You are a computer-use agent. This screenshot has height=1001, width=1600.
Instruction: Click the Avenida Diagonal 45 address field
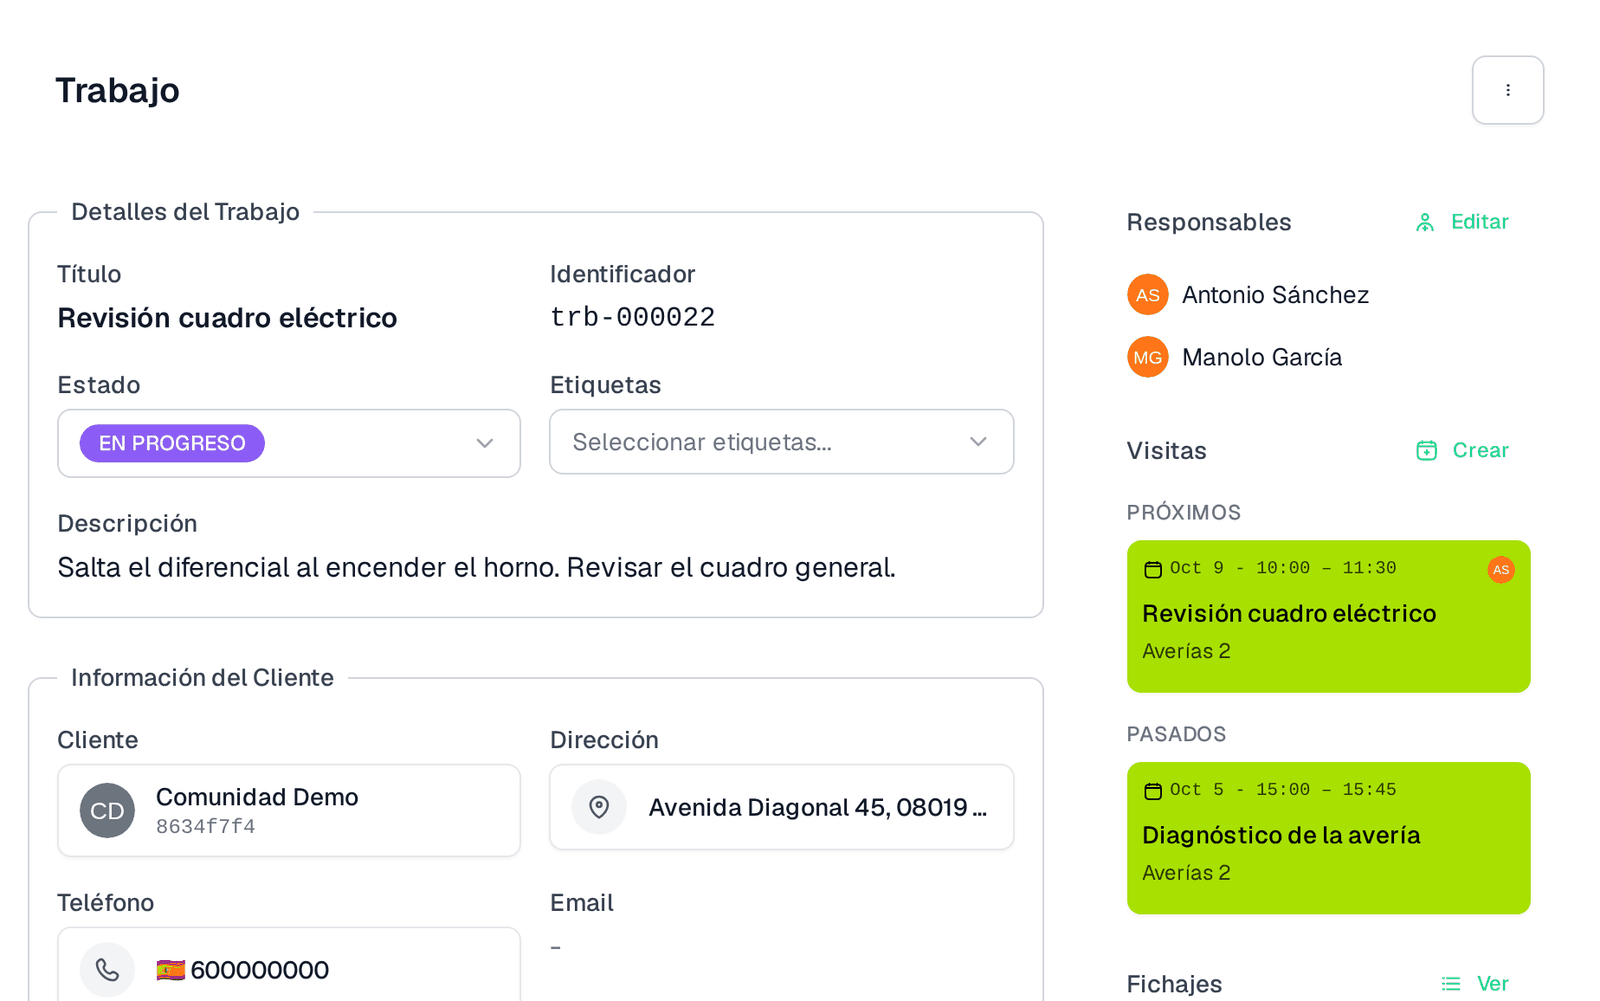[x=782, y=807]
